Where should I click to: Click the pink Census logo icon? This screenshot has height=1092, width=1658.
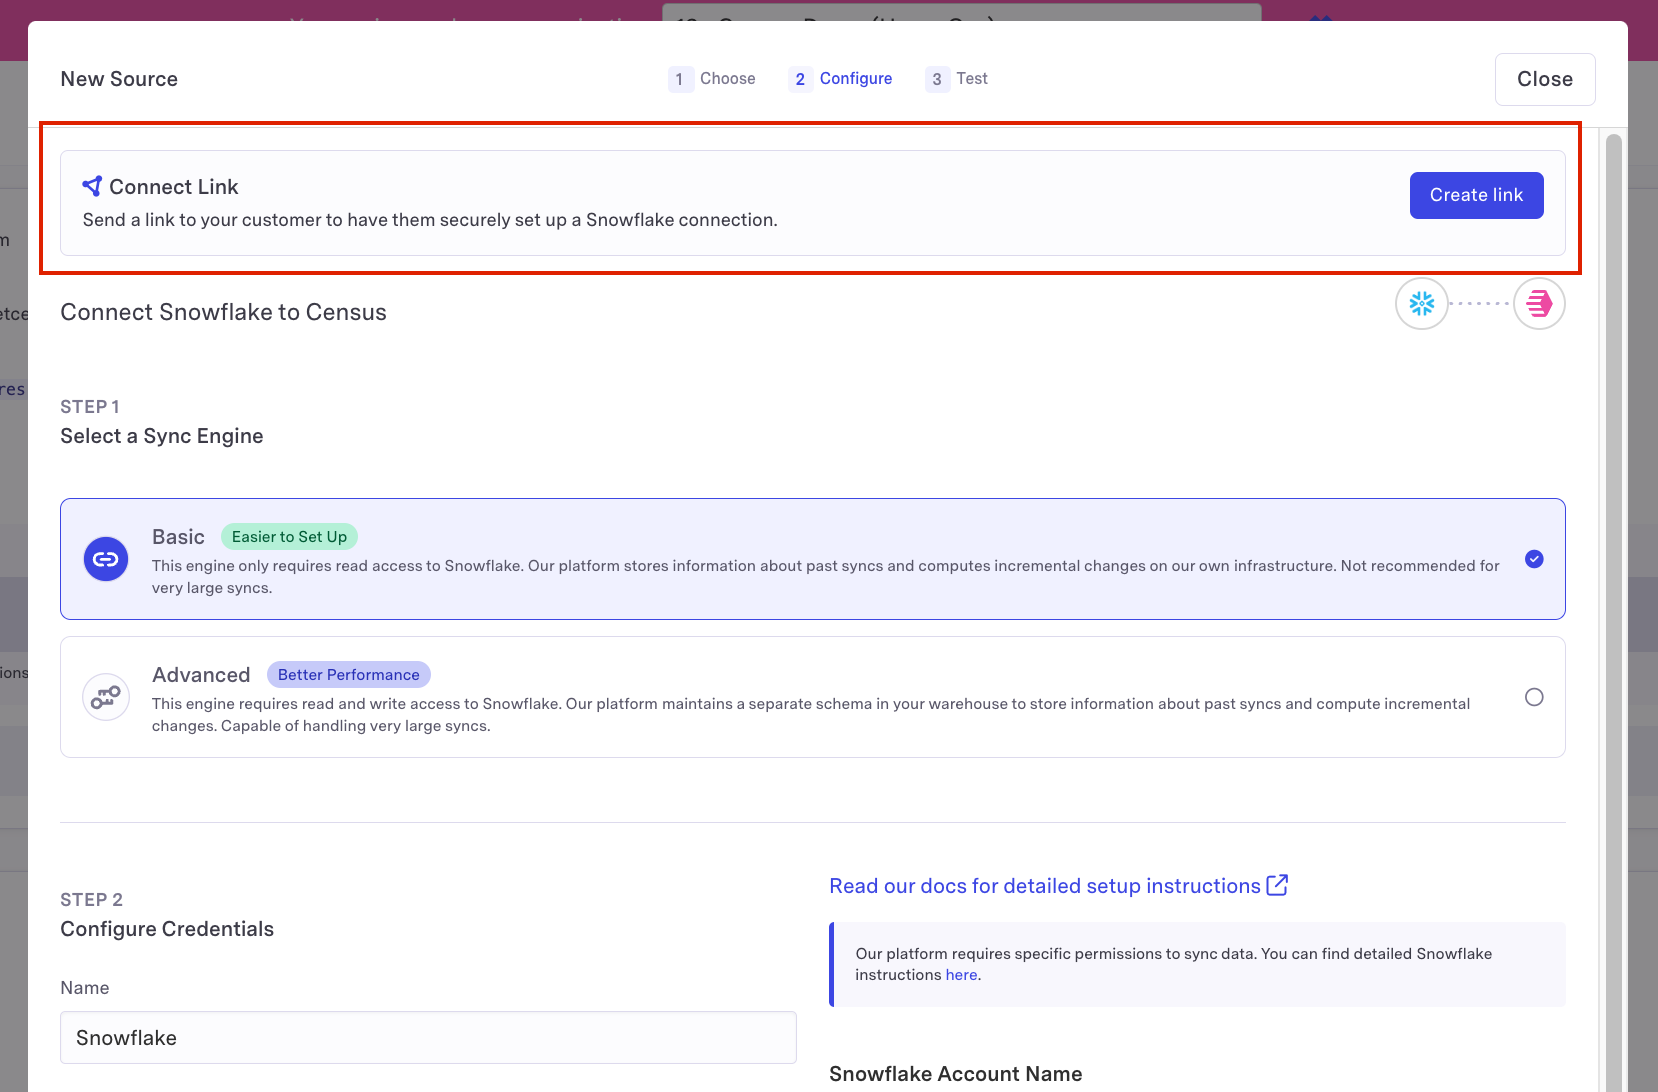pos(1539,303)
